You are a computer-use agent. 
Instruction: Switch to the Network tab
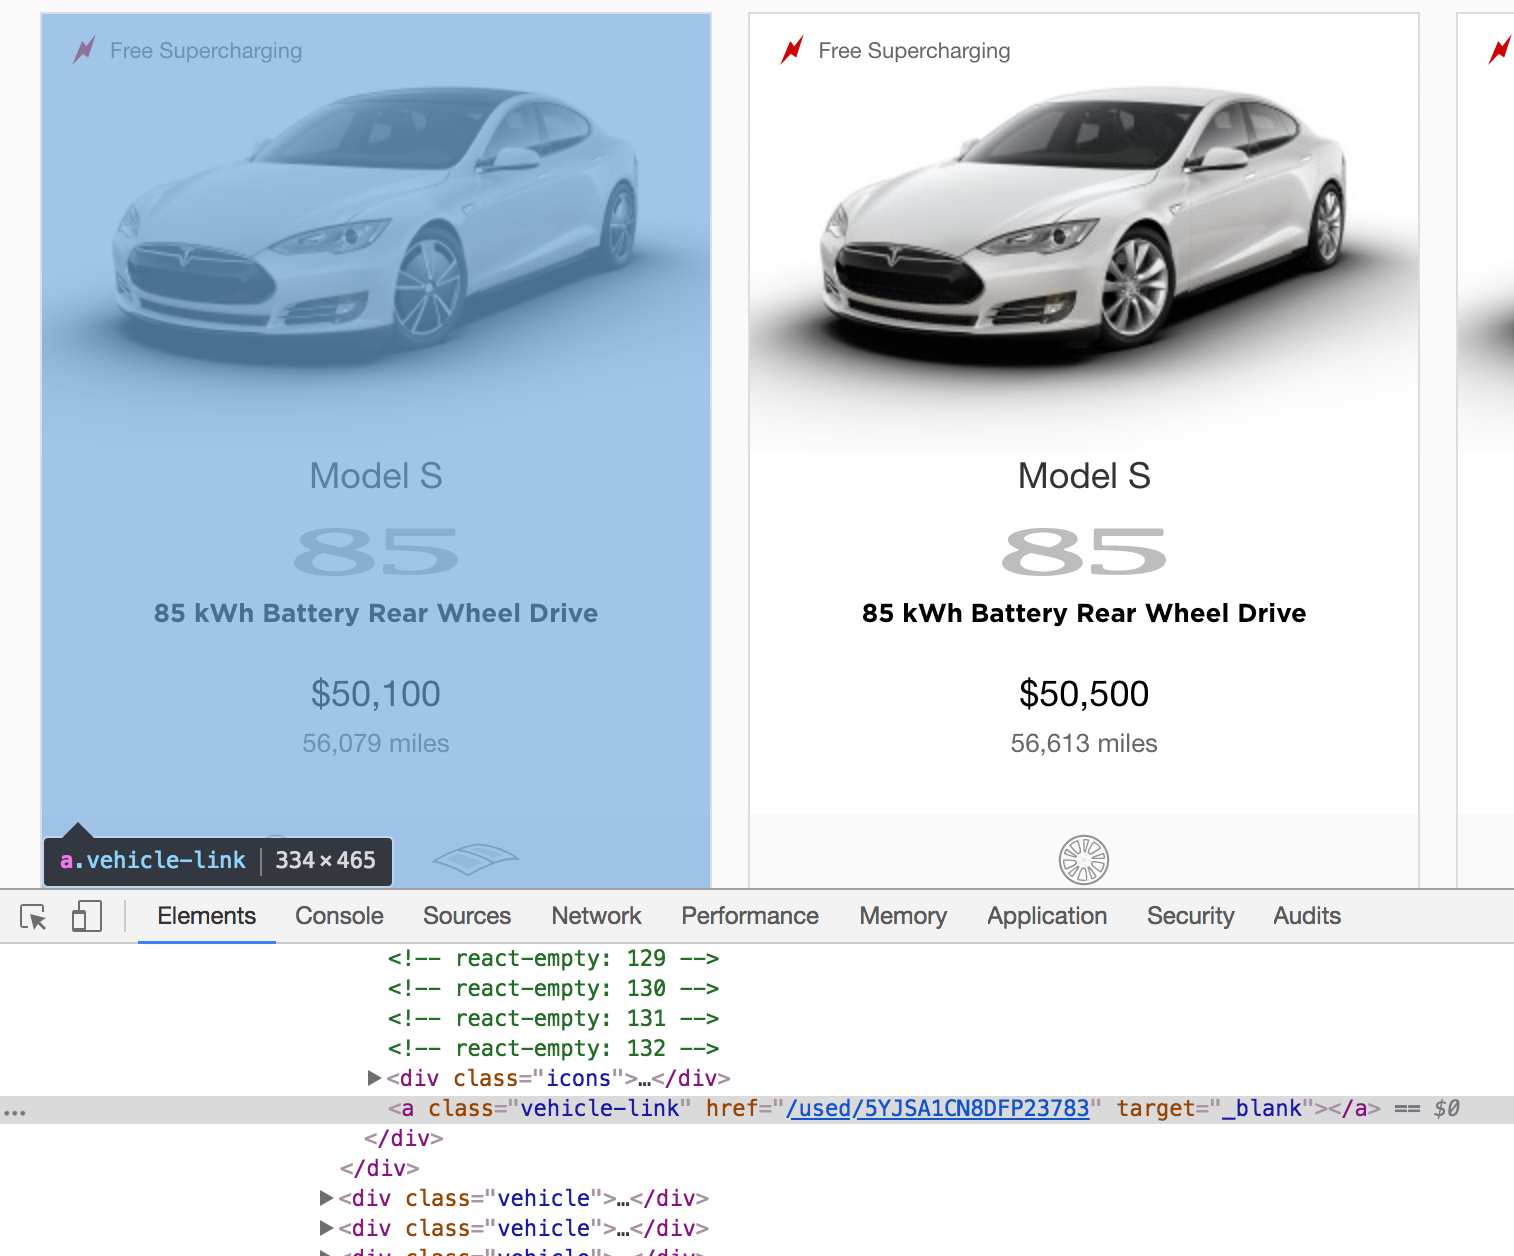(596, 916)
